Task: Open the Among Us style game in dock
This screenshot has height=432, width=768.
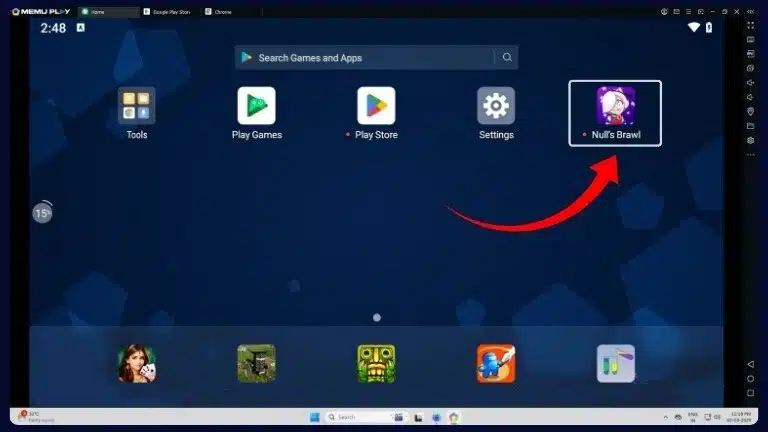Action: coord(496,363)
